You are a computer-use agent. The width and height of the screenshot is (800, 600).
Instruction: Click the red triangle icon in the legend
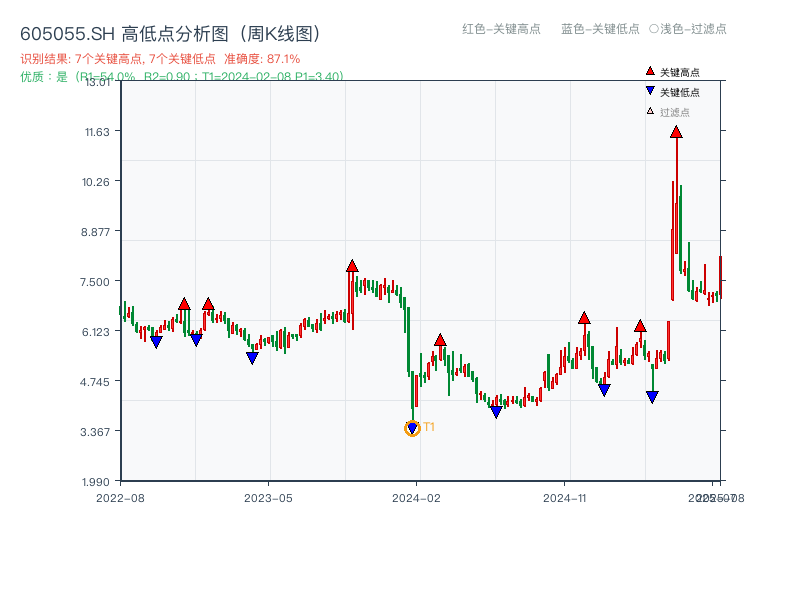650,72
